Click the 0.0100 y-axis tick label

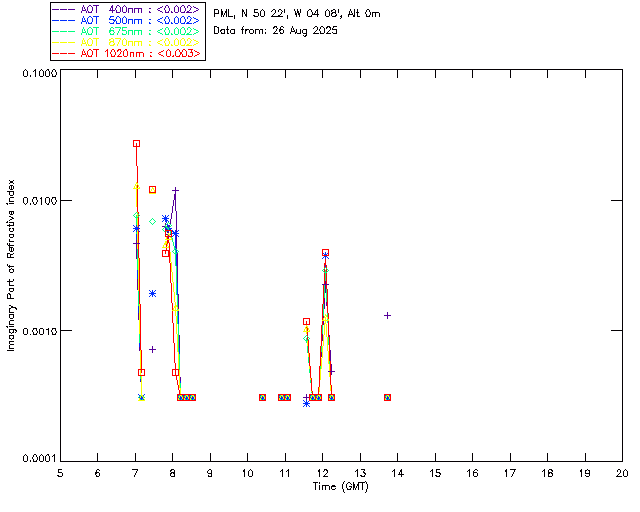(x=39, y=201)
